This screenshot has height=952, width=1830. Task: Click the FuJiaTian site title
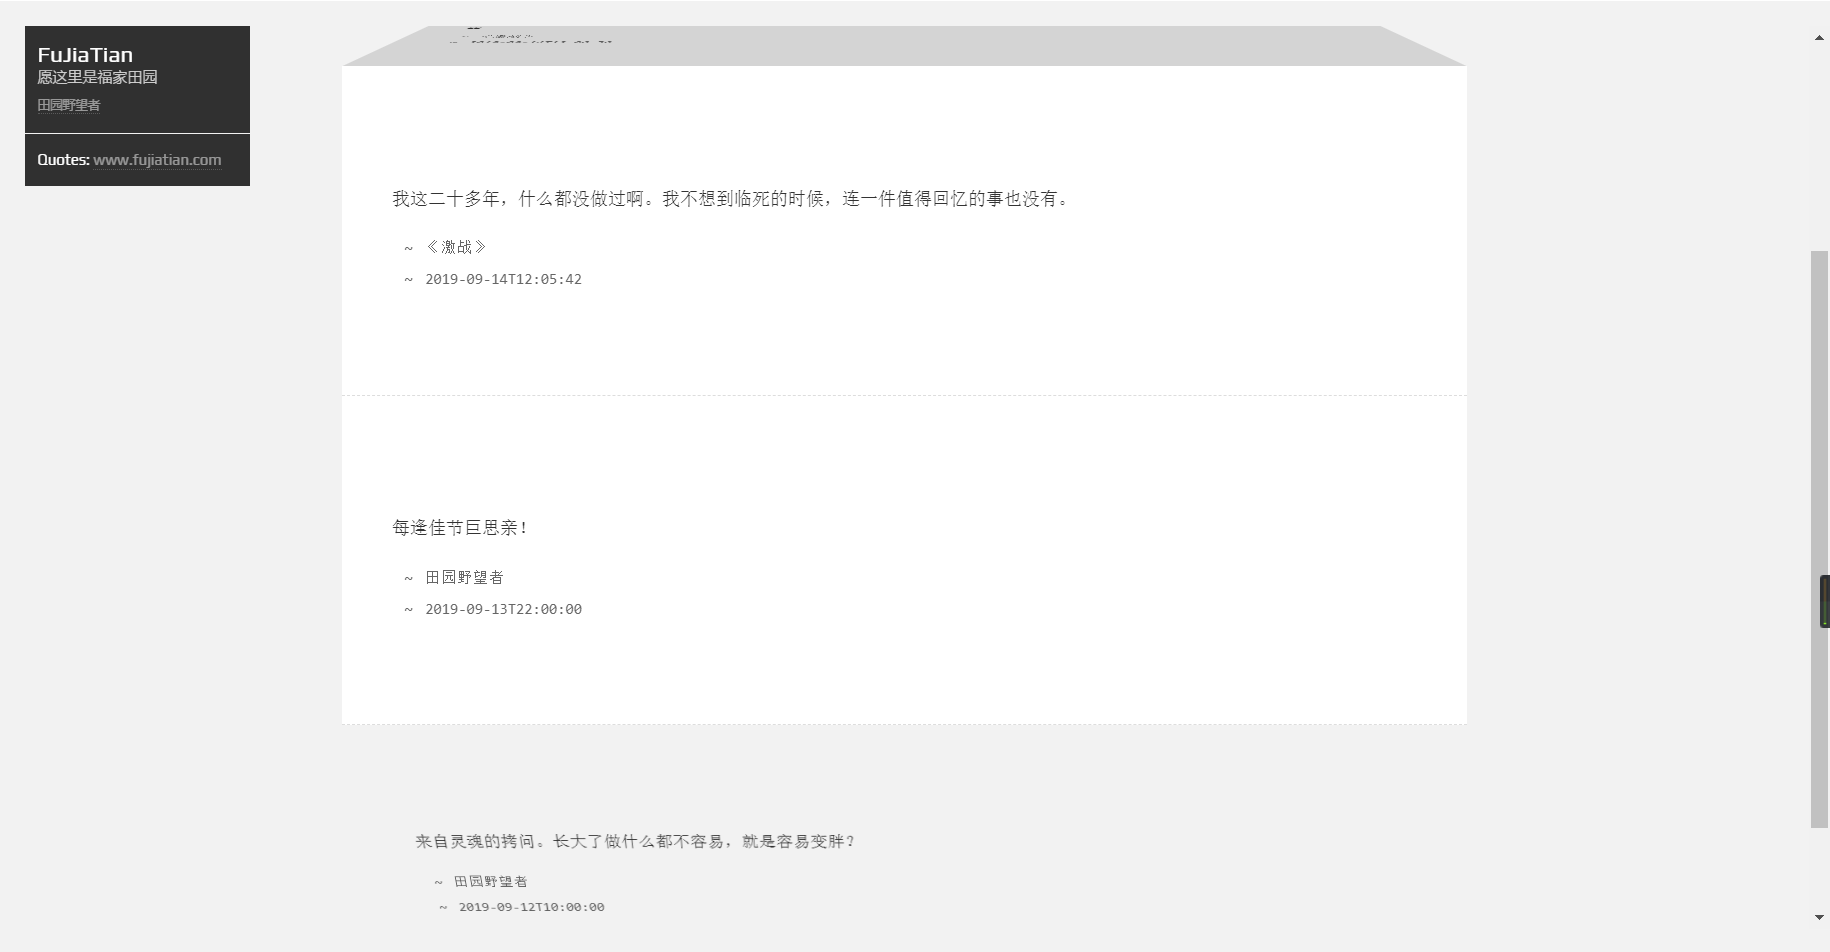pos(85,55)
